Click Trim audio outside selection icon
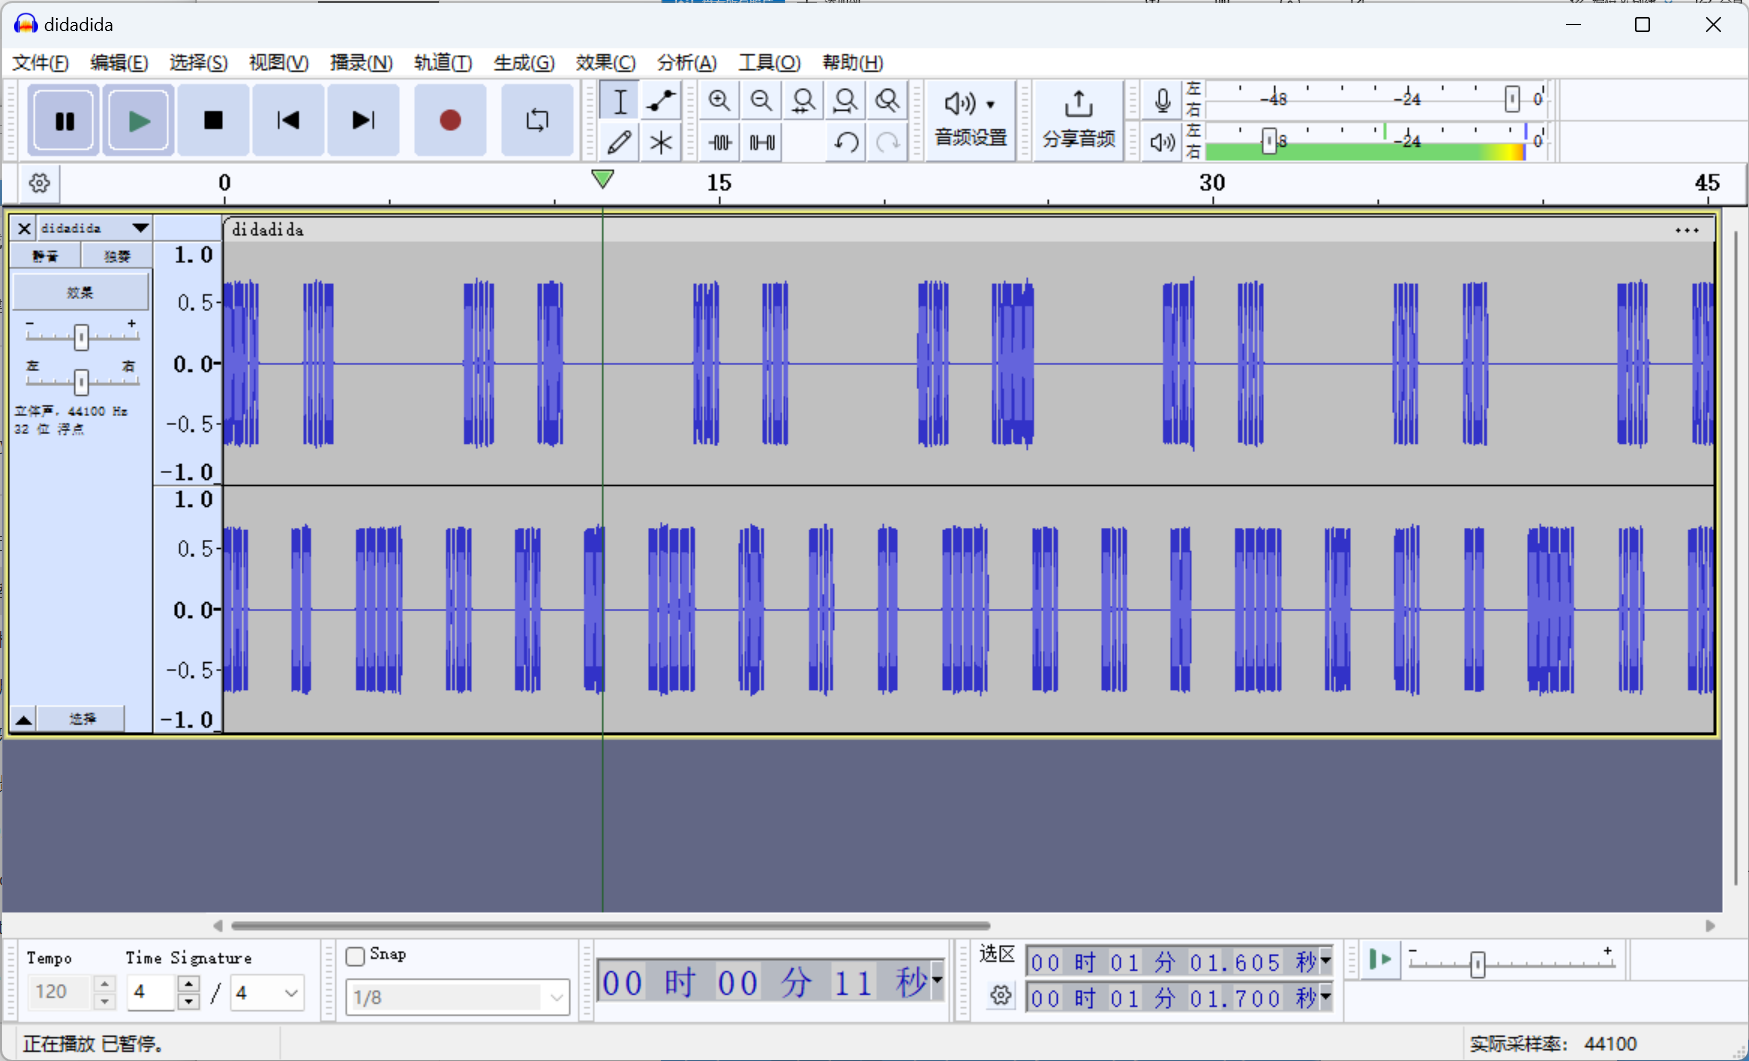 tap(719, 142)
